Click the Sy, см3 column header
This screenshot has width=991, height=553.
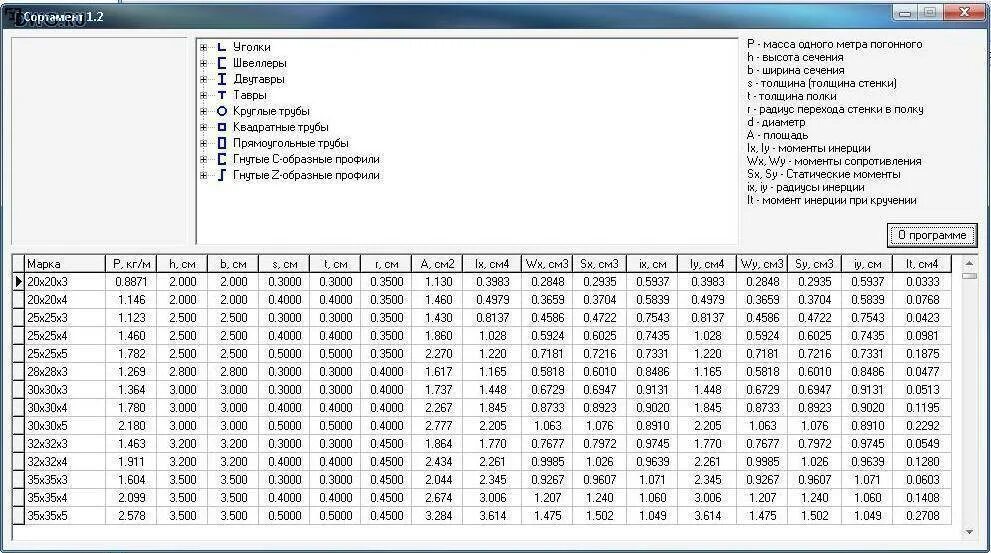814,264
